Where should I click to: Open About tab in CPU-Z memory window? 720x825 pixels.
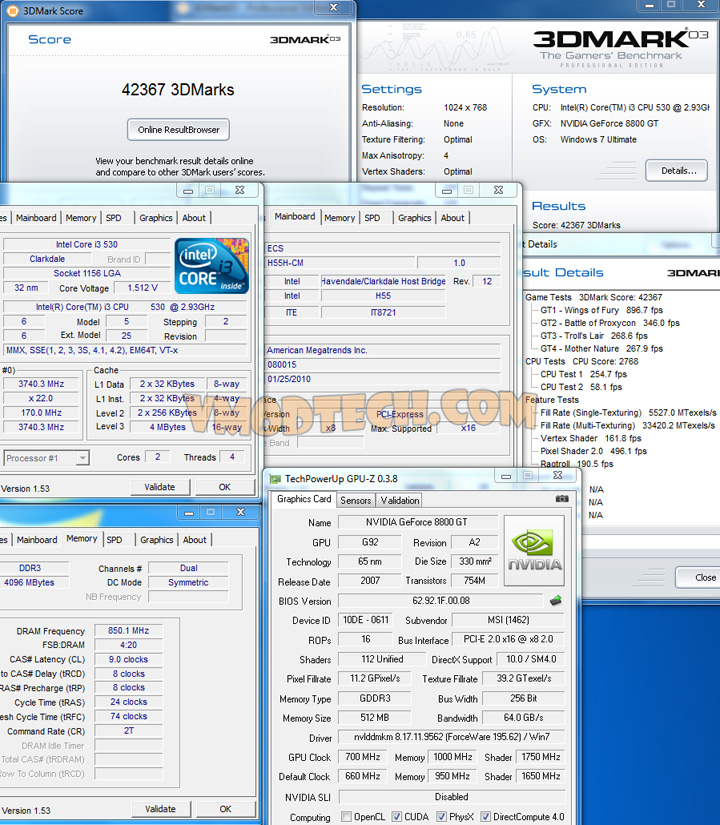[195, 540]
